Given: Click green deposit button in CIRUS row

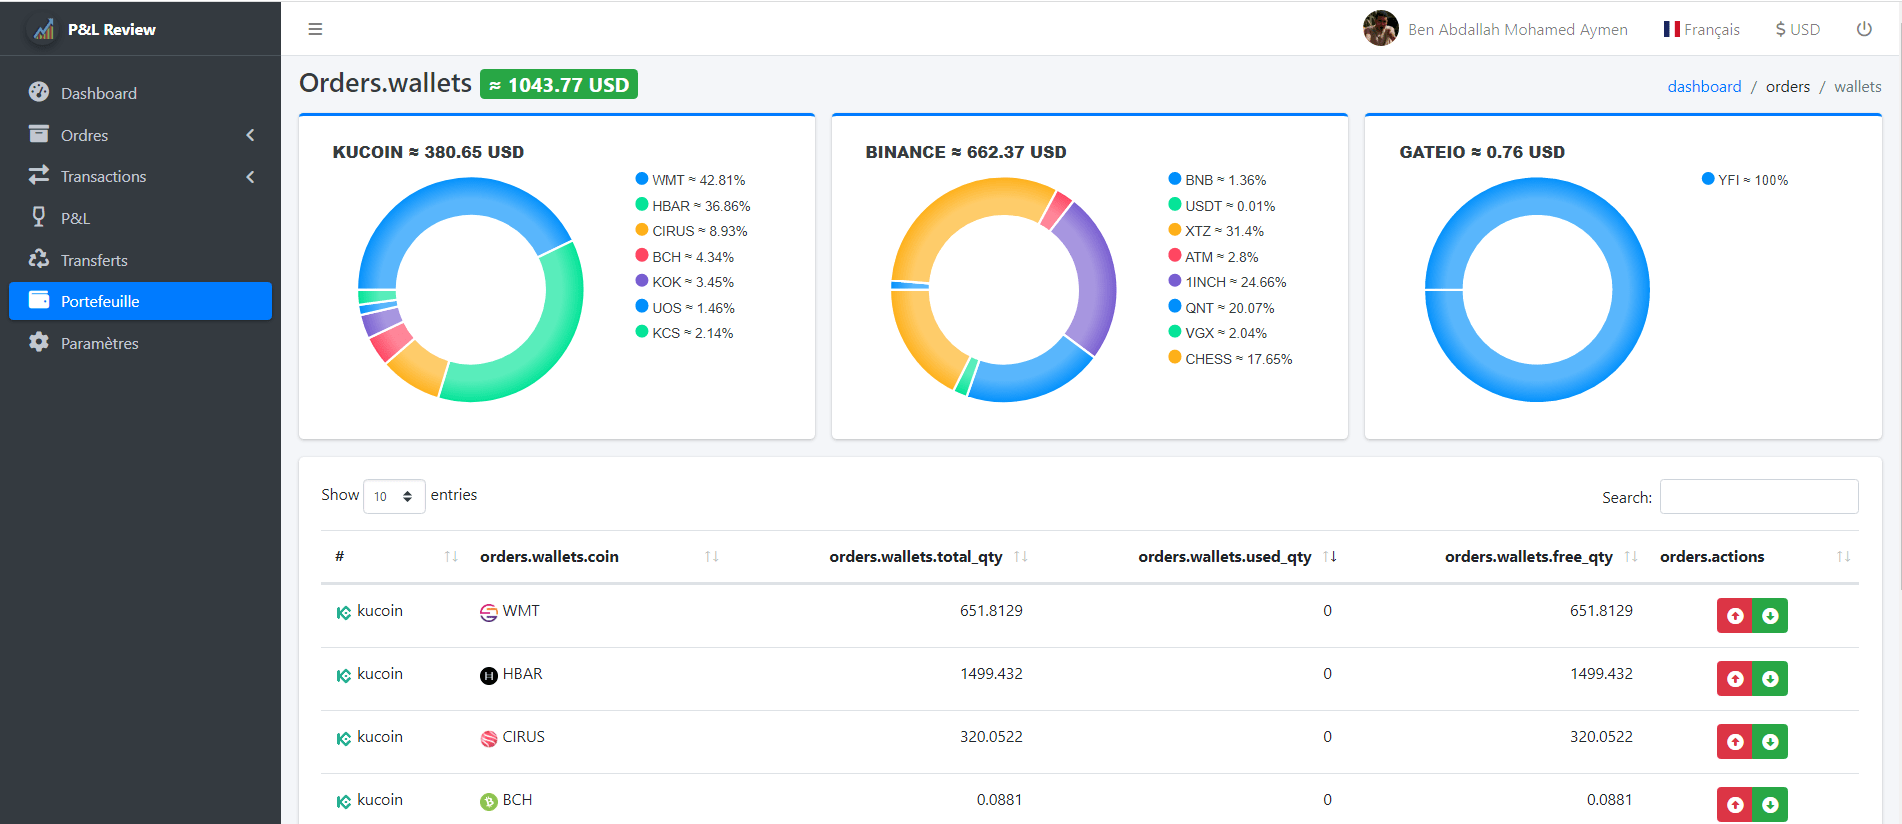Looking at the screenshot, I should coord(1770,742).
